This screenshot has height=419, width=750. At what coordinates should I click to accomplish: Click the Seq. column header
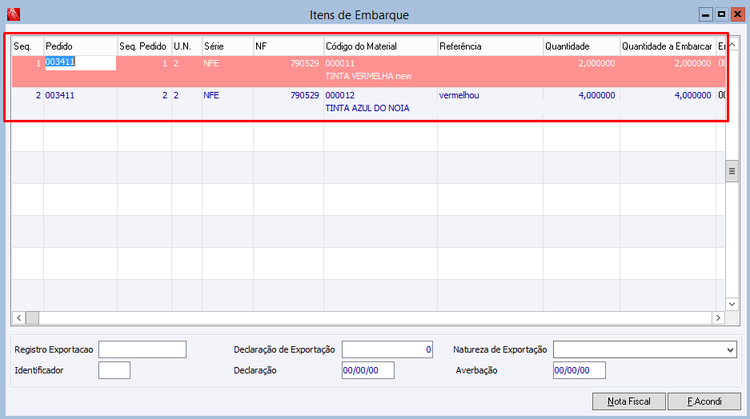point(28,46)
